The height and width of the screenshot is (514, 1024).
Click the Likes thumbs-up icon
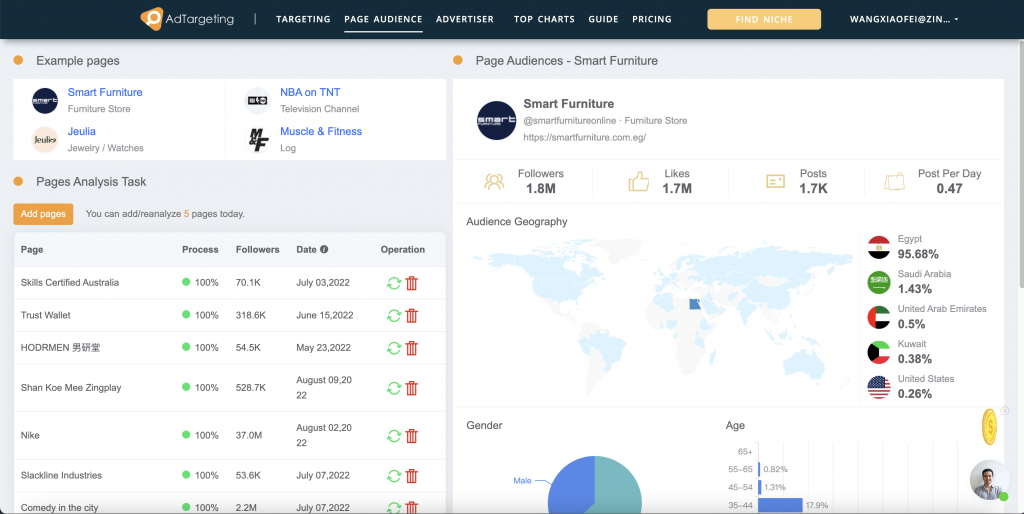(639, 182)
